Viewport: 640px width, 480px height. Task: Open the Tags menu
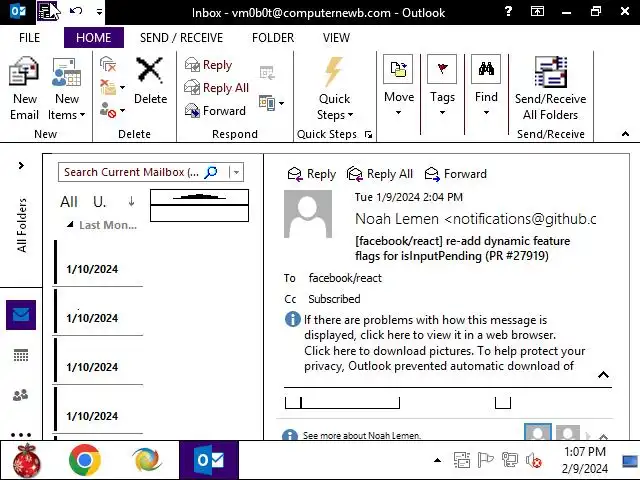point(442,86)
